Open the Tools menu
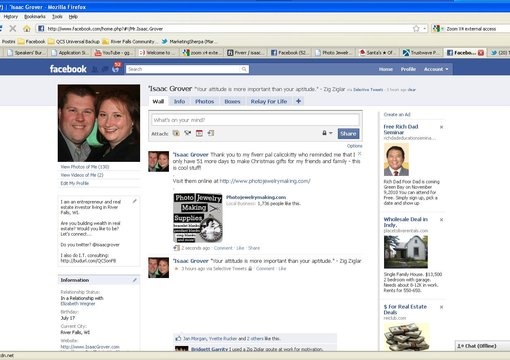The width and height of the screenshot is (510, 360). 57,16
